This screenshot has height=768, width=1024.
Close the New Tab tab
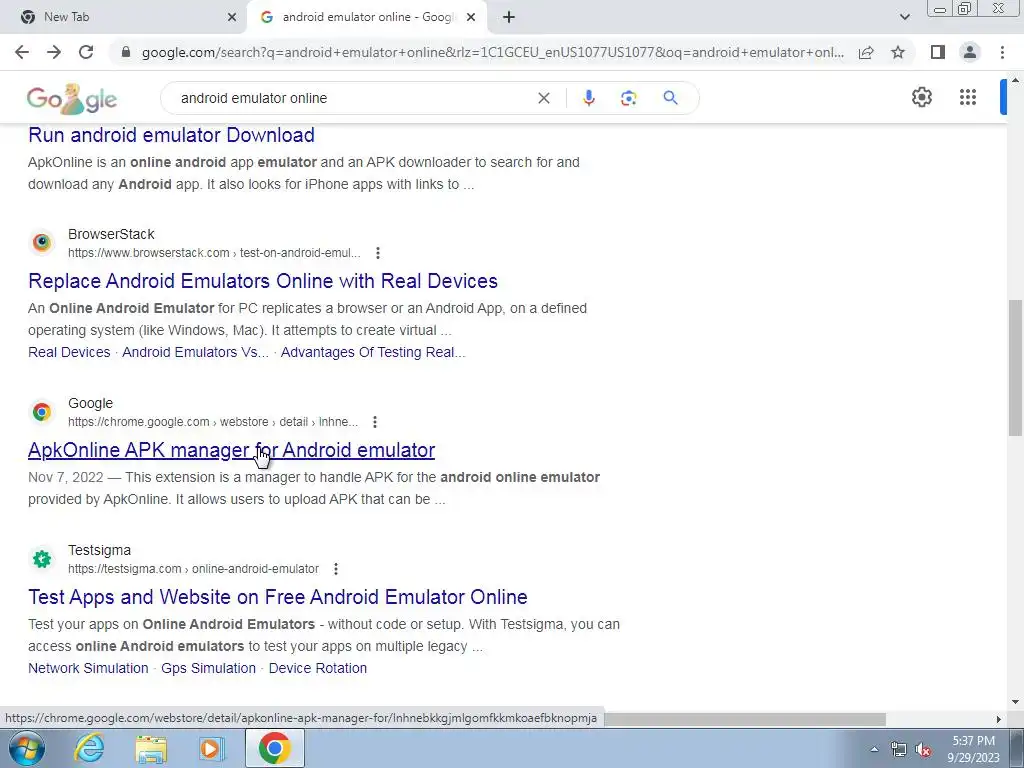pyautogui.click(x=232, y=17)
